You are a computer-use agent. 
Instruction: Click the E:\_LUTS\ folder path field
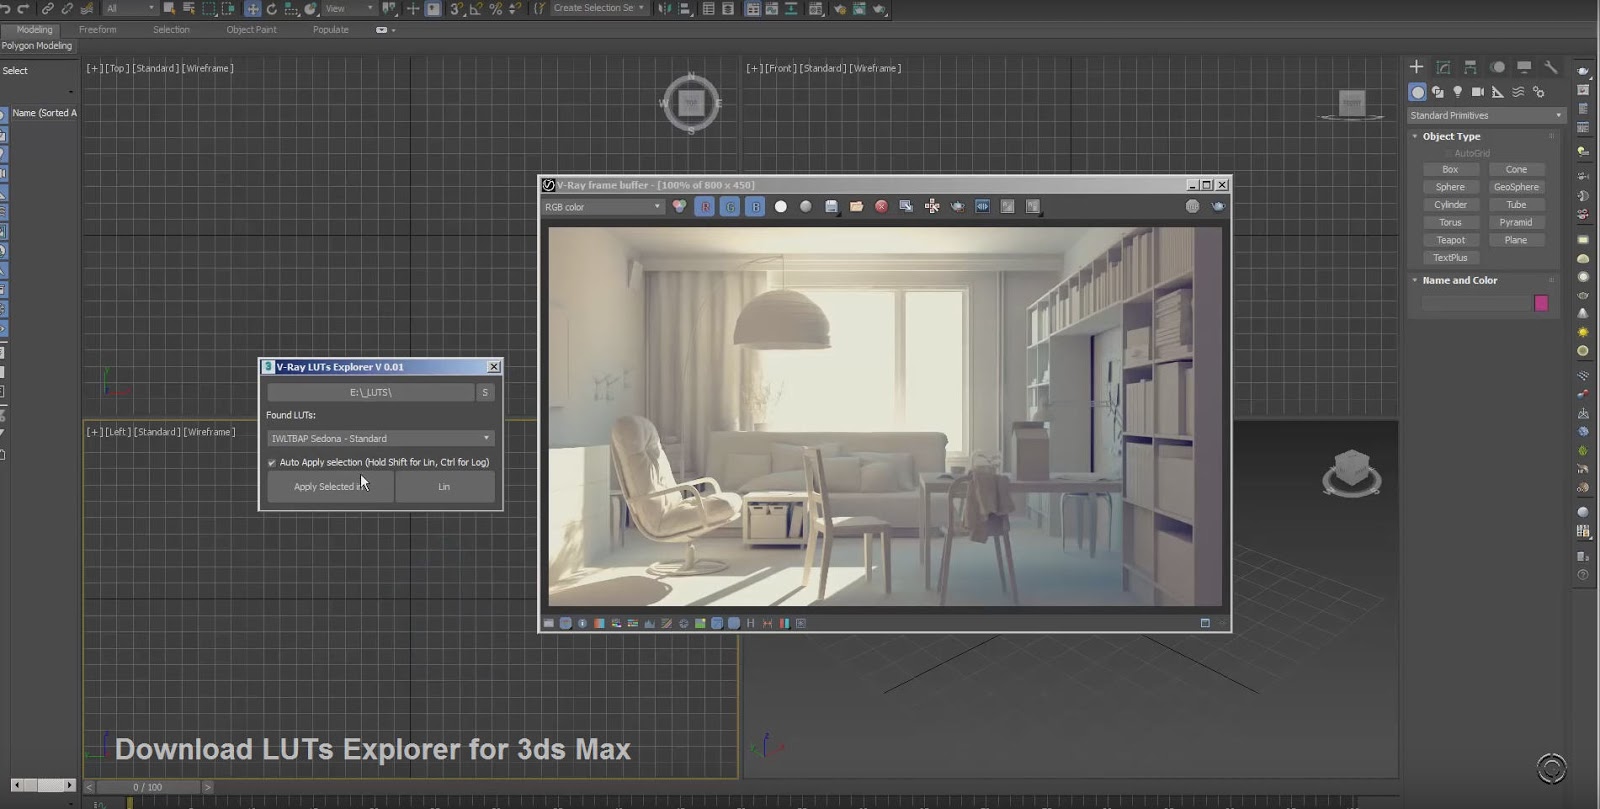click(370, 392)
